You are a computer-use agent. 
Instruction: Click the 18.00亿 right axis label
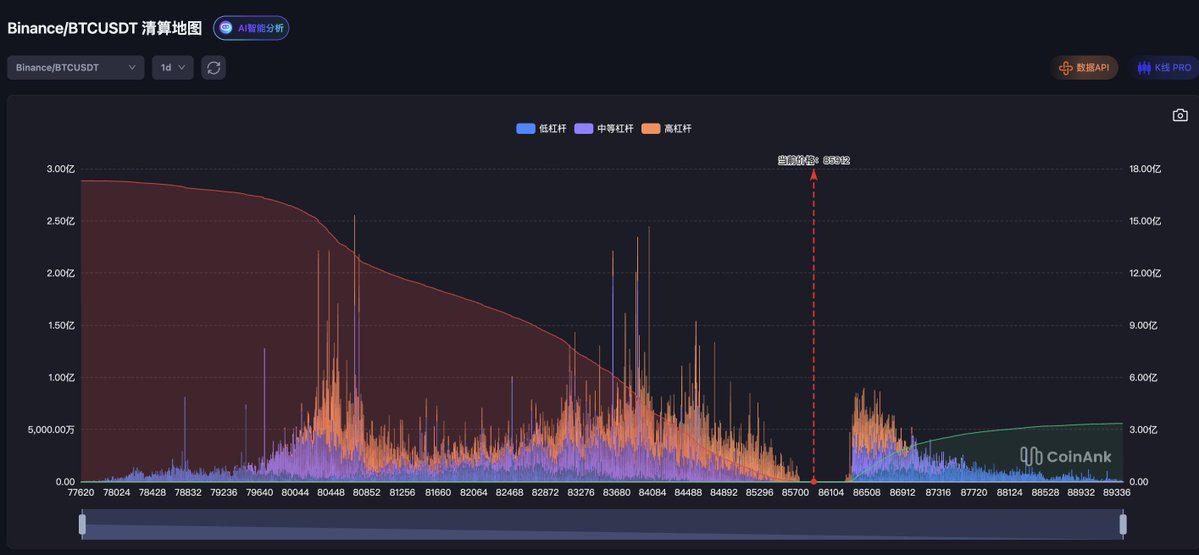1145,169
